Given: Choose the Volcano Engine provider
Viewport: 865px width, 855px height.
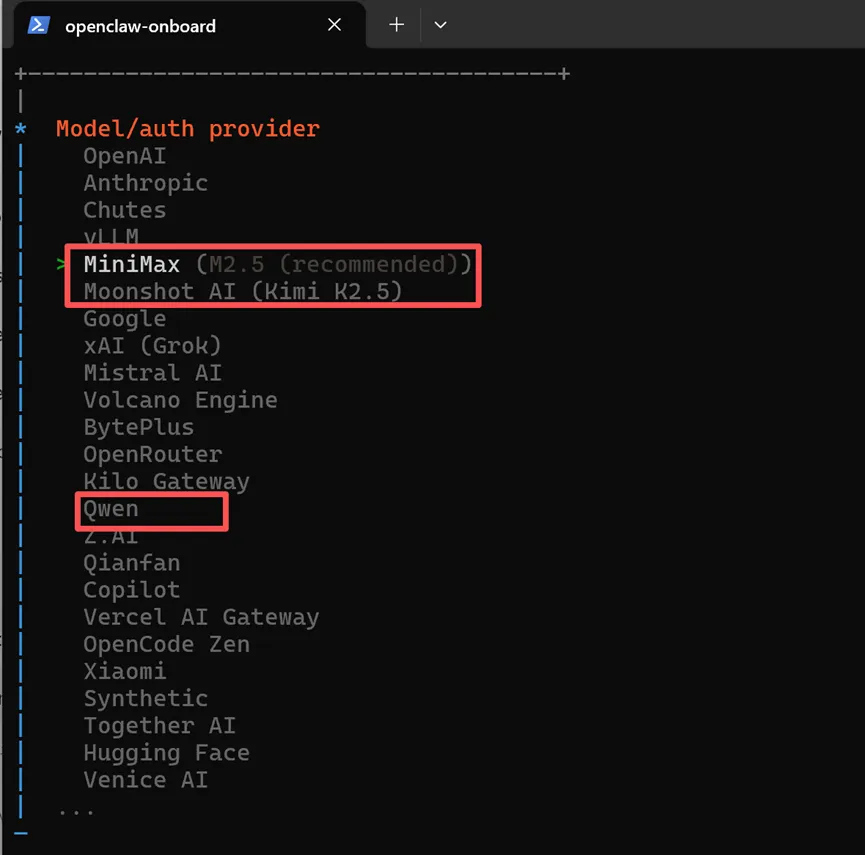Looking at the screenshot, I should tap(180, 400).
